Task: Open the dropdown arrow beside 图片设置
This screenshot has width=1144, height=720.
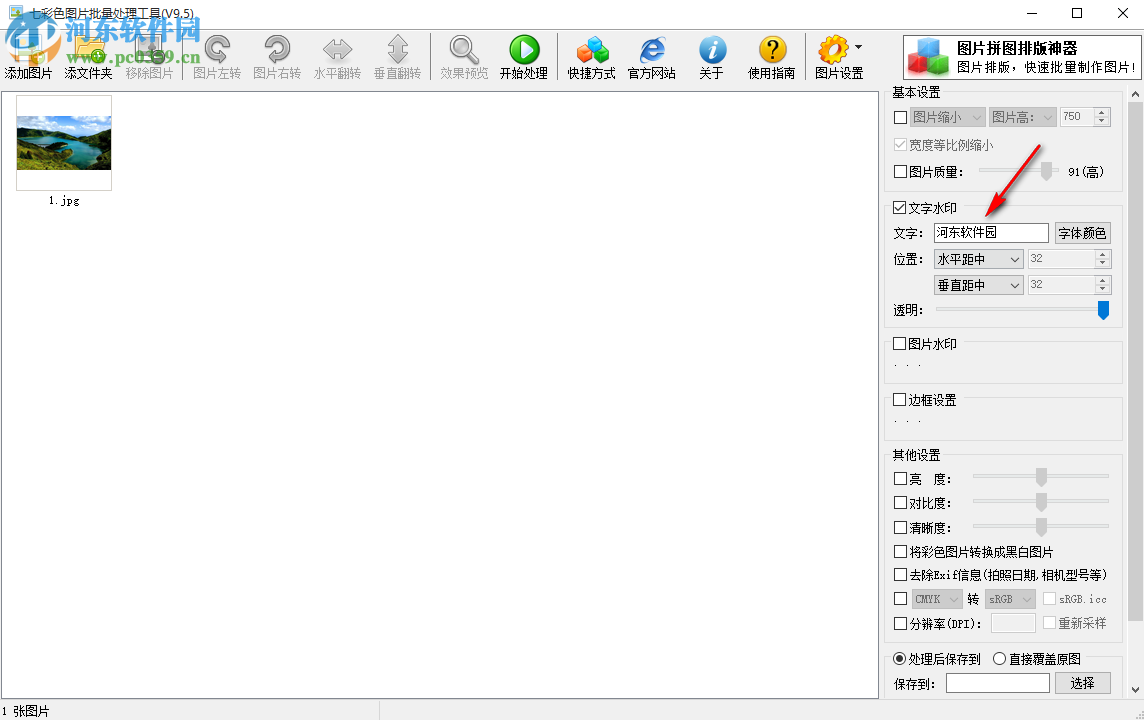Action: (x=858, y=48)
